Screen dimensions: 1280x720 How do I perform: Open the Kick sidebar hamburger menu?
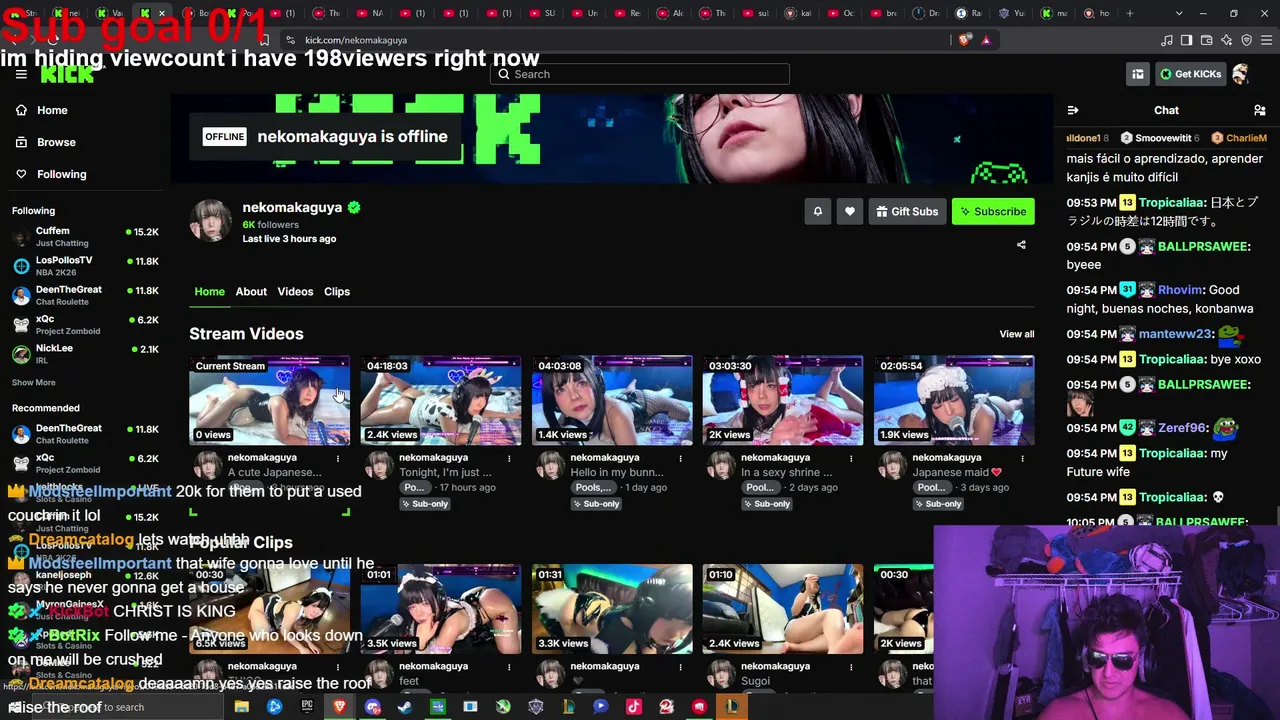coord(21,74)
